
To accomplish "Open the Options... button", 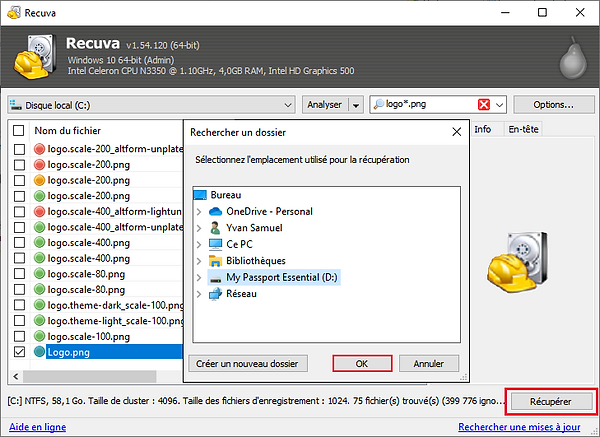I will coord(553,104).
